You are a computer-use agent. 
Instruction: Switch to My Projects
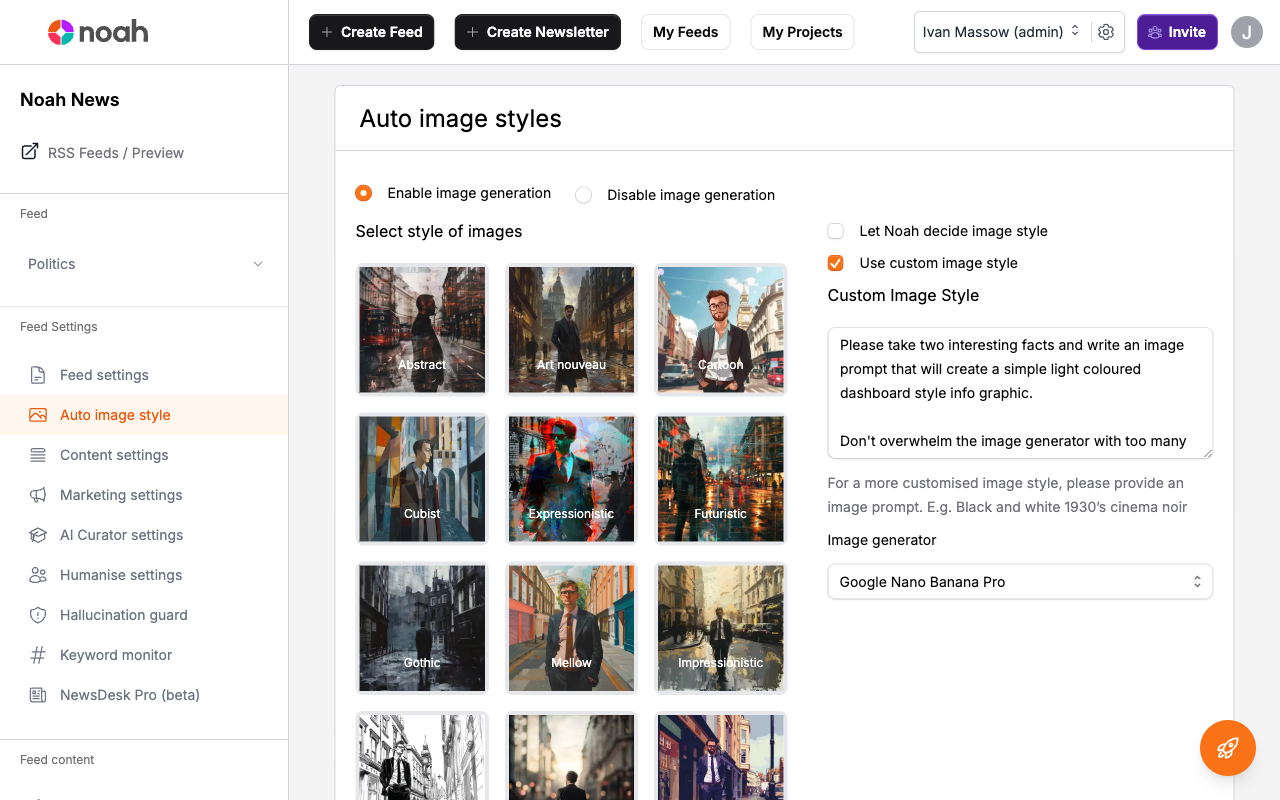click(802, 31)
